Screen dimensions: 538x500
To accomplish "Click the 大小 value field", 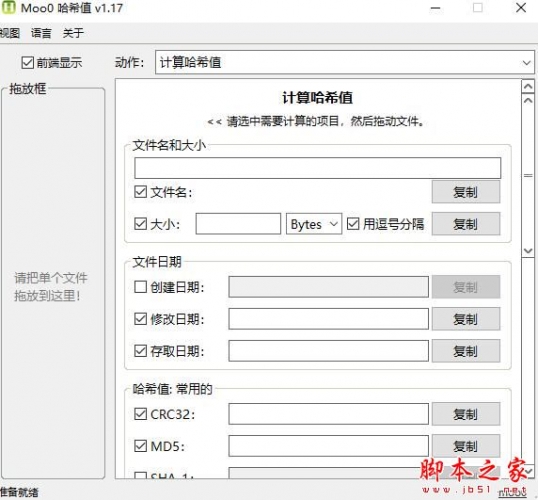I will pos(238,224).
